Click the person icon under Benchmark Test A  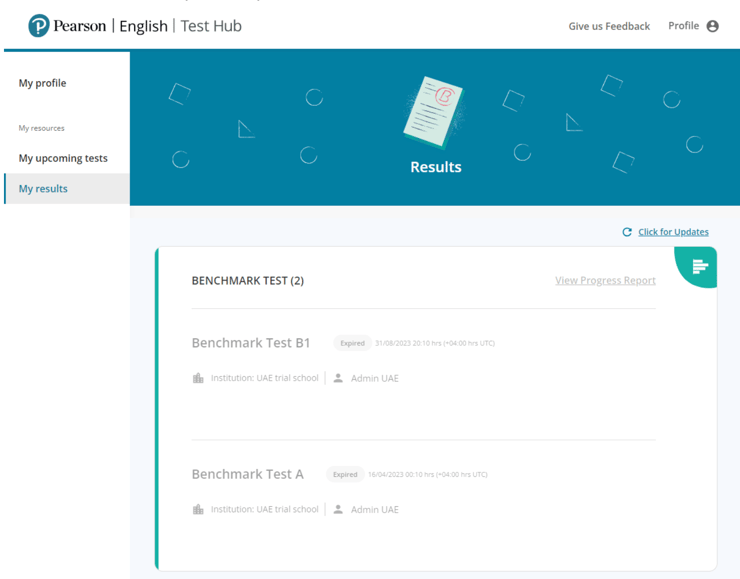(338, 509)
